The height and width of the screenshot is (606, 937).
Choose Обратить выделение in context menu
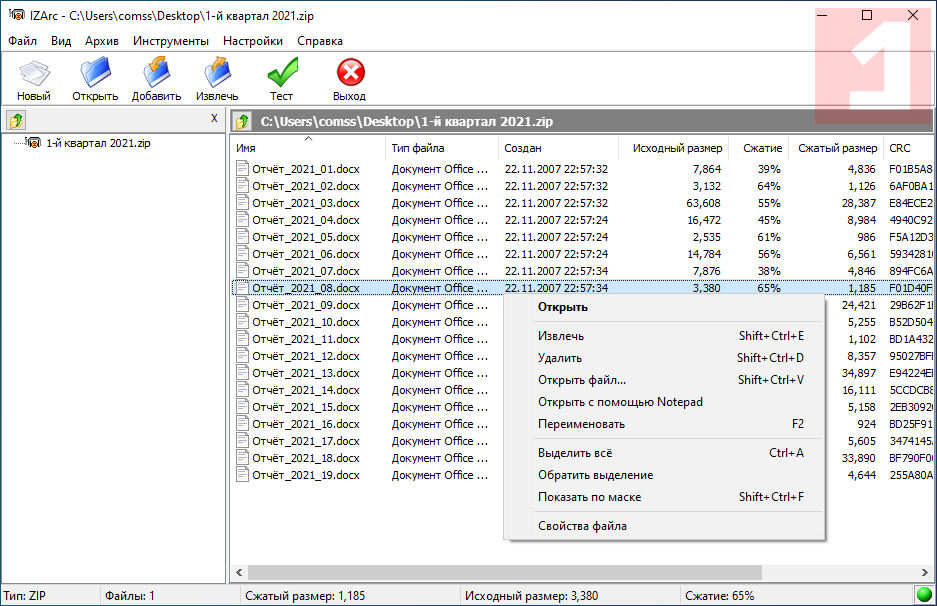click(x=664, y=475)
